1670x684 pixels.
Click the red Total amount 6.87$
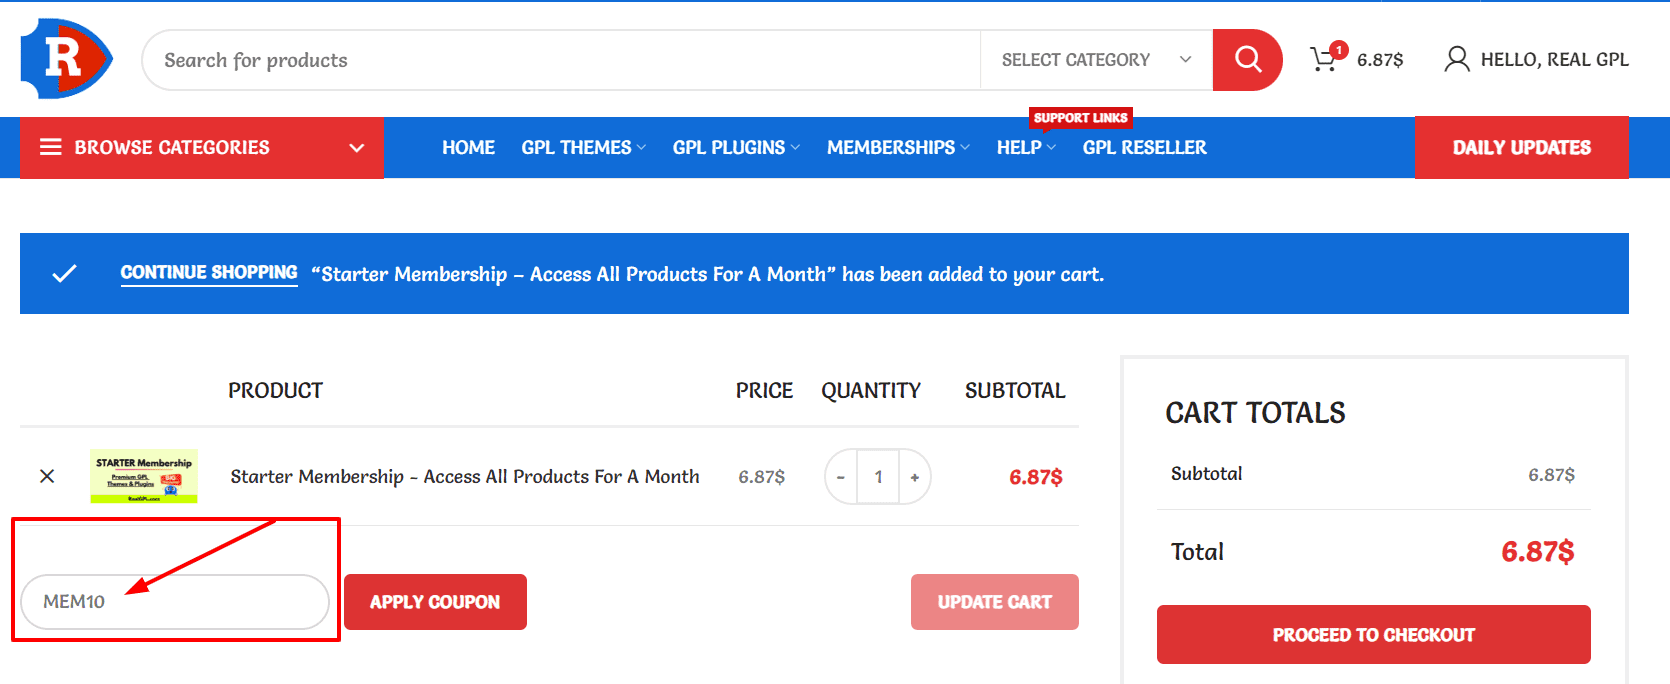tap(1537, 551)
